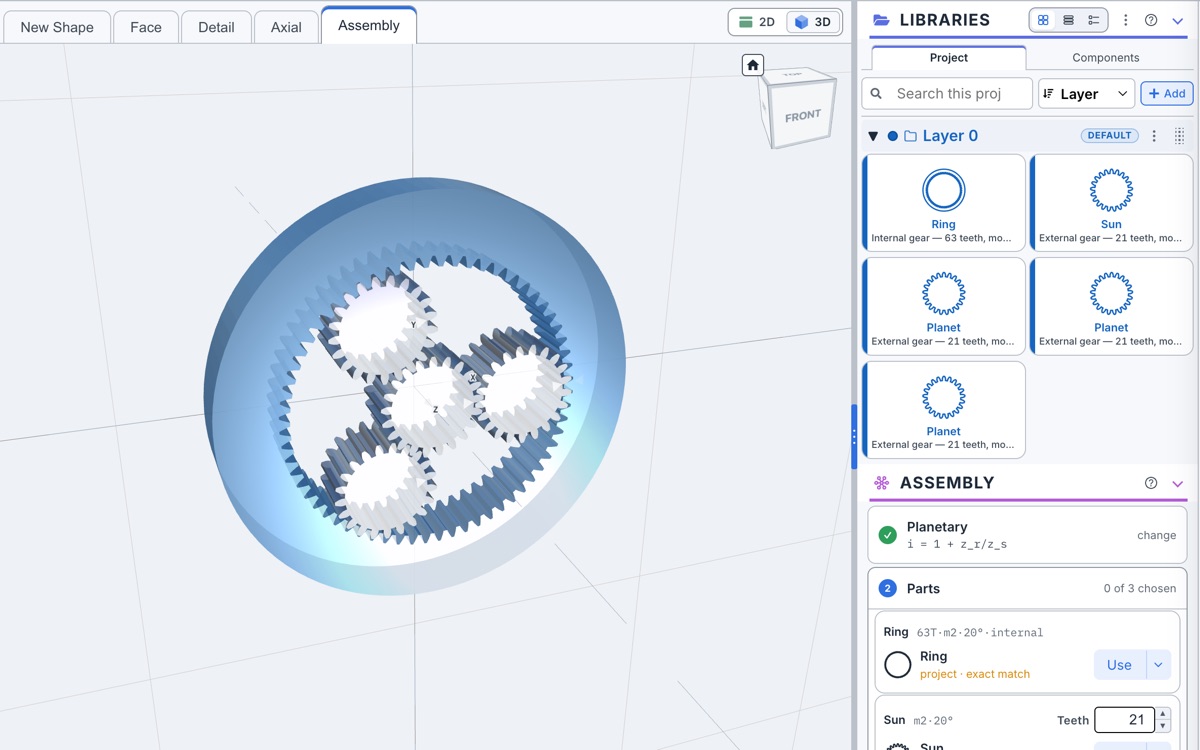
Task: Click the green Planetary checkmark icon
Action: pos(887,535)
